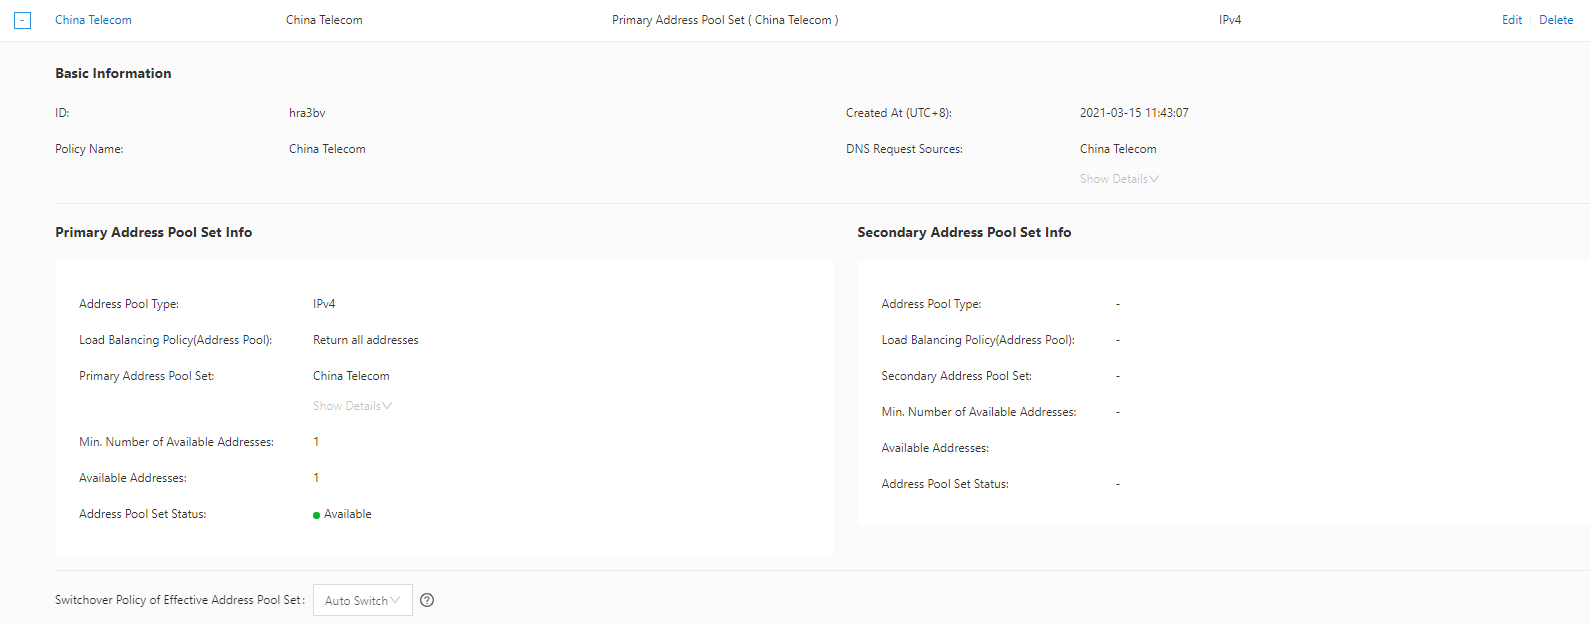Click the Return all addresses policy value
Screen dimensions: 1590x624
tap(365, 340)
